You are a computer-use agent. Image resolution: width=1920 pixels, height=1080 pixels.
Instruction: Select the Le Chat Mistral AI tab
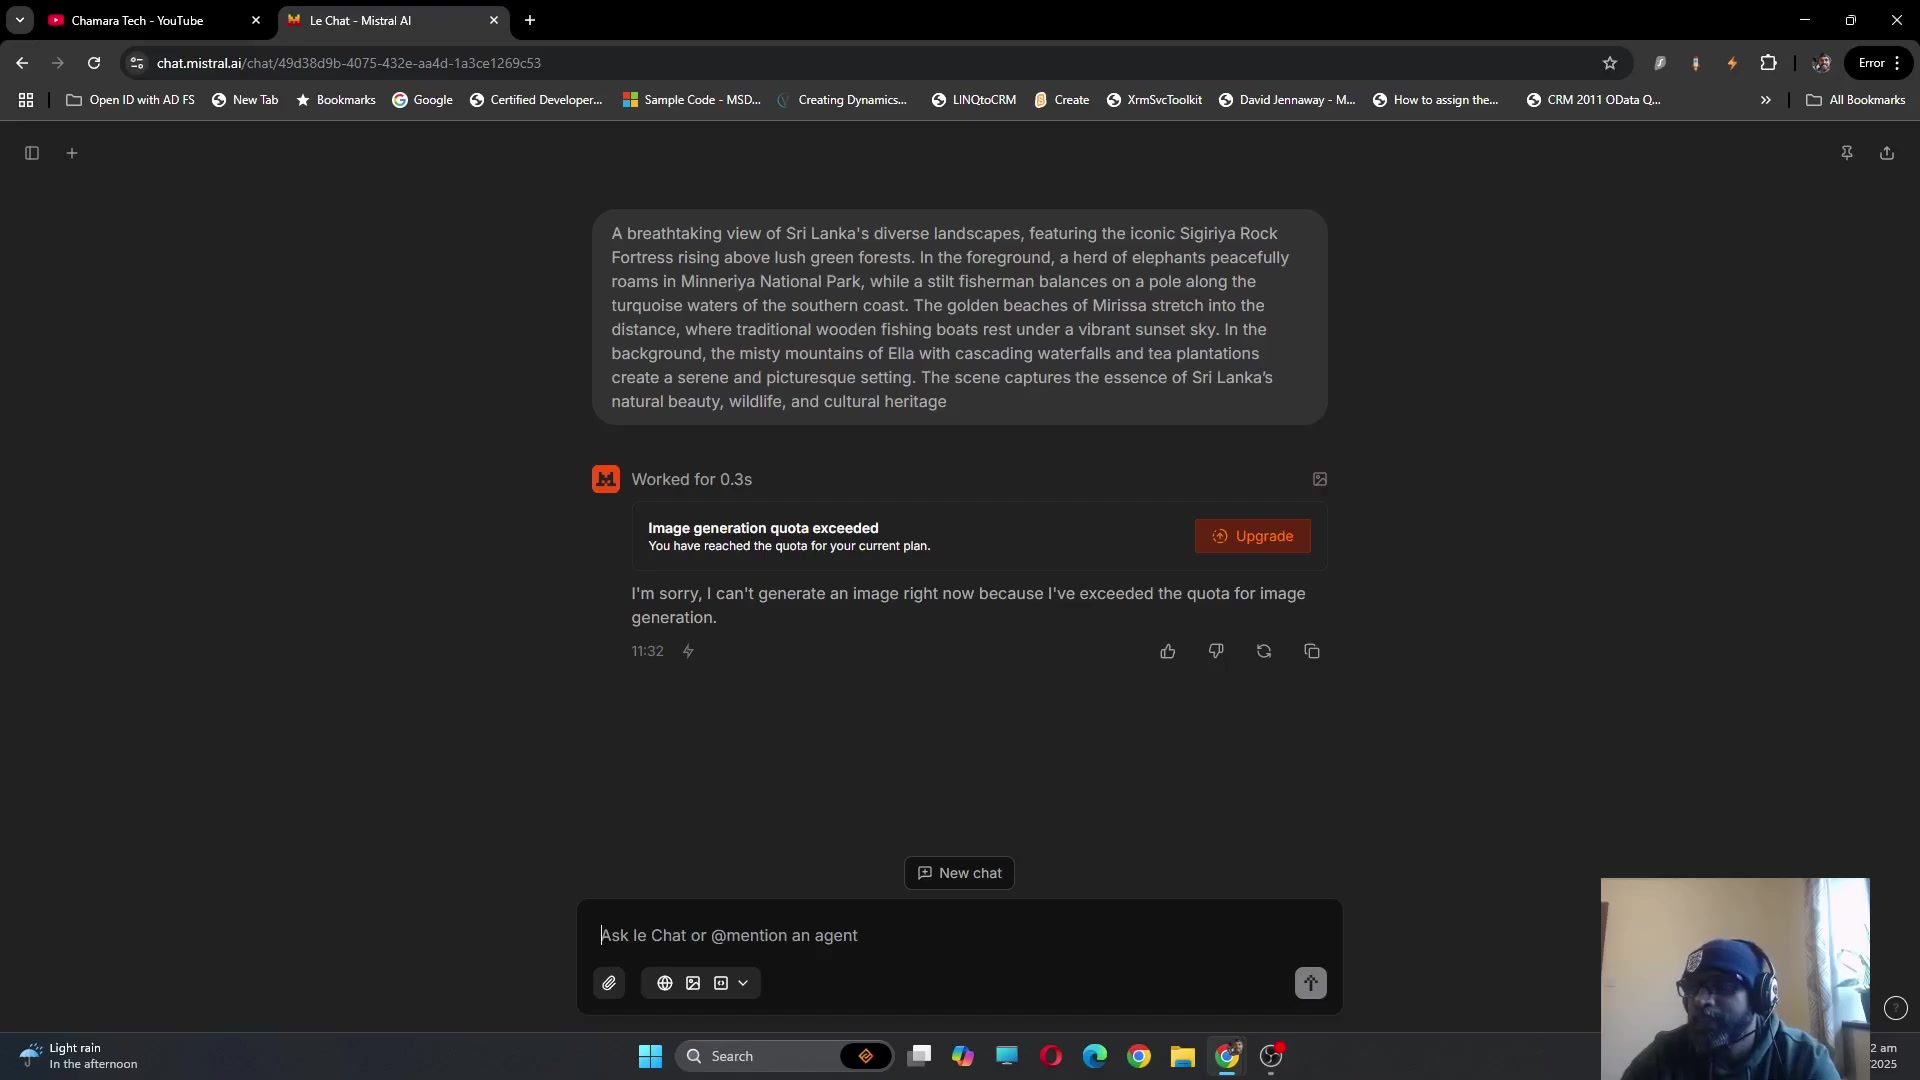[x=394, y=20]
